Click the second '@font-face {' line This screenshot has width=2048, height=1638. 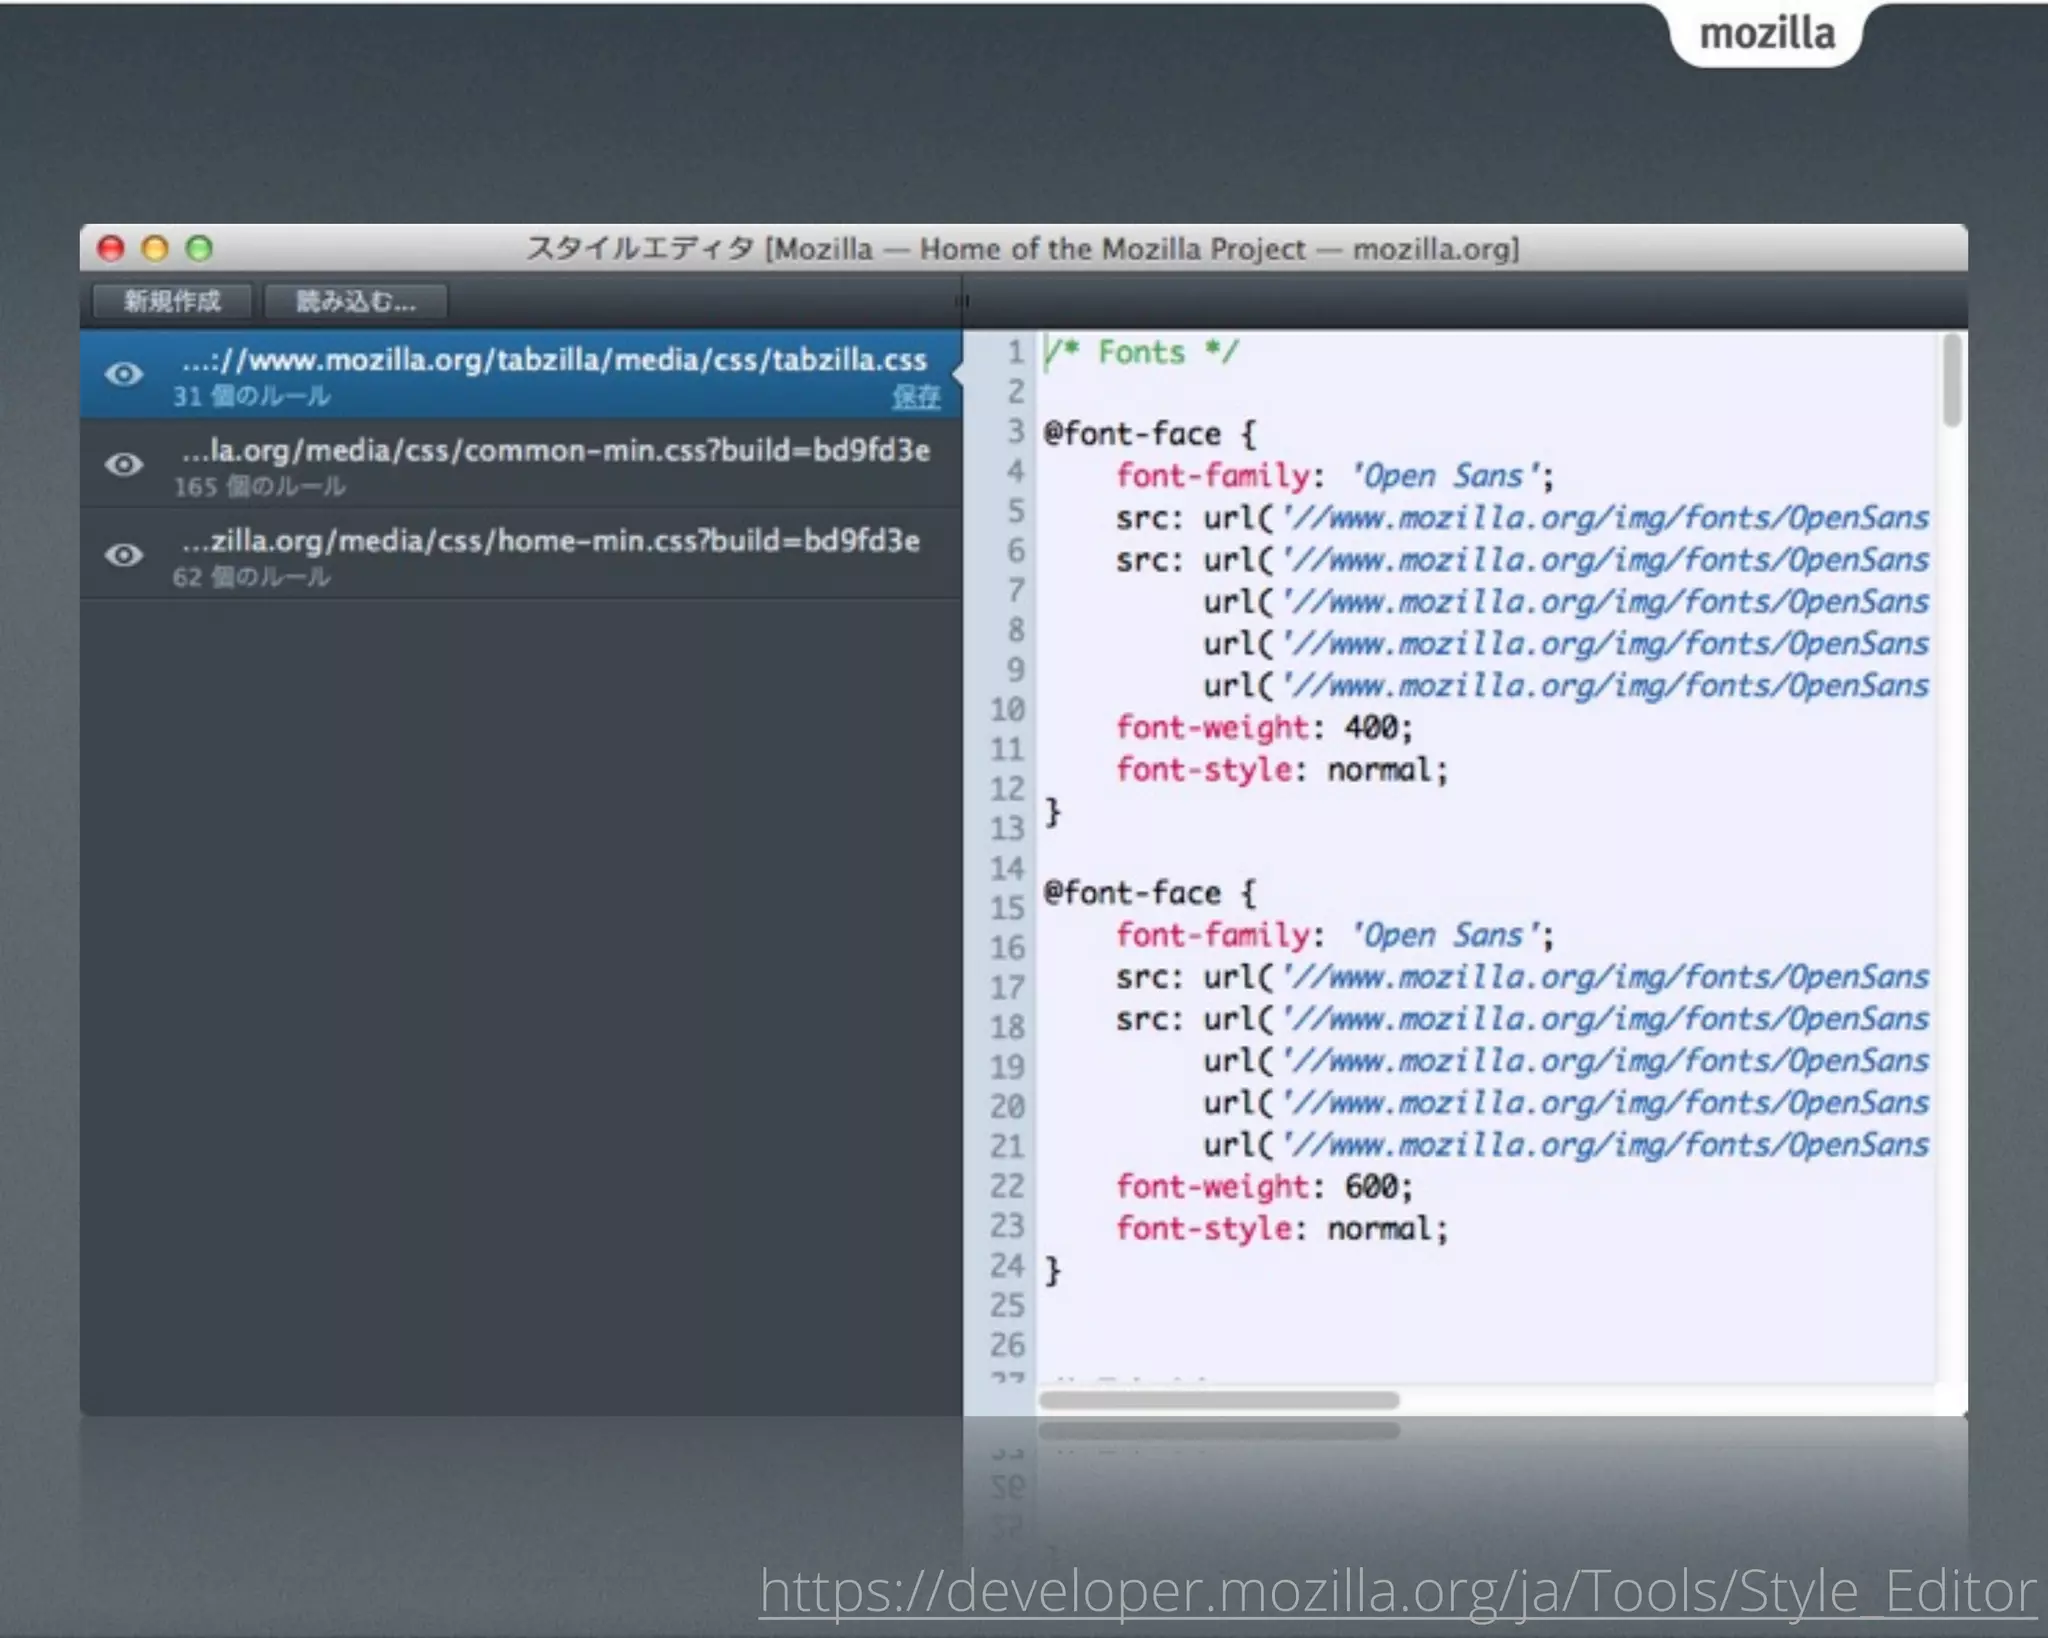point(1150,893)
